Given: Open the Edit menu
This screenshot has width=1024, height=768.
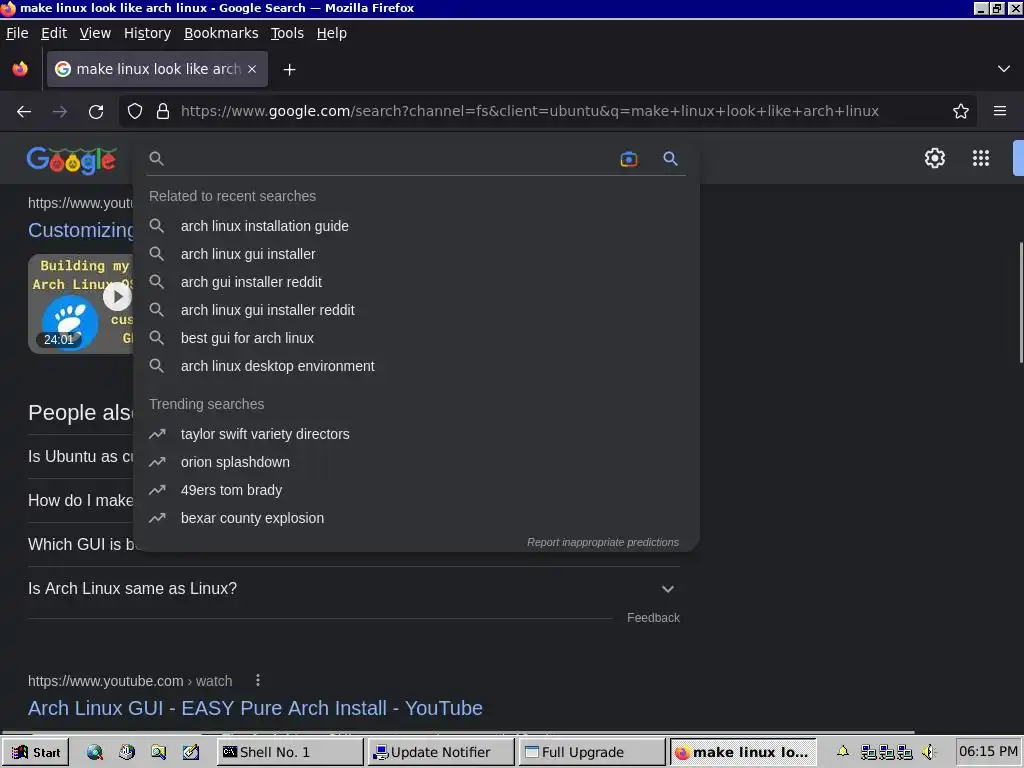Looking at the screenshot, I should pyautogui.click(x=54, y=33).
